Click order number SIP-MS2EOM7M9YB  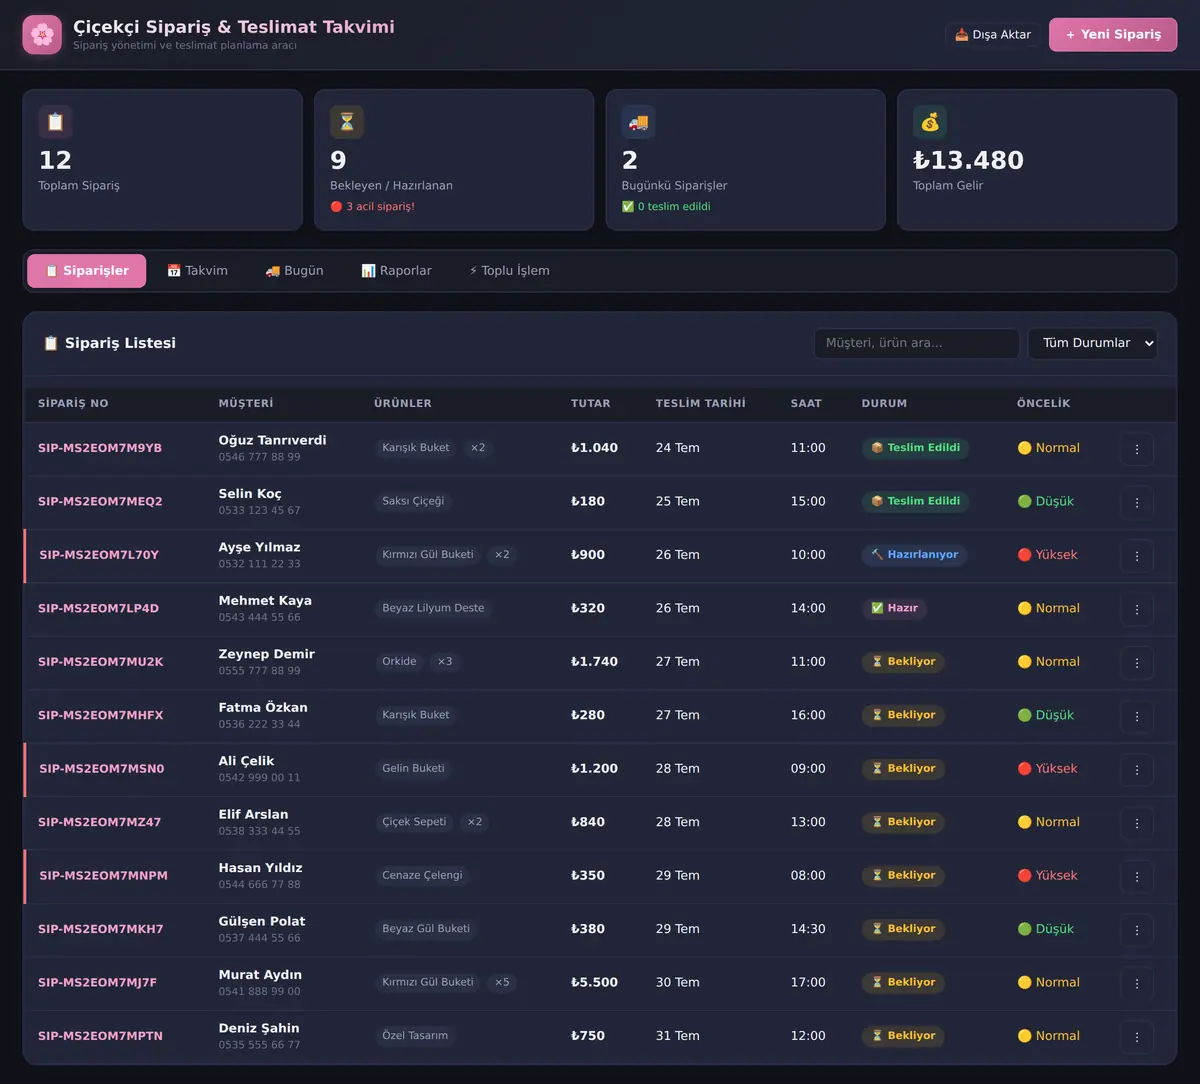pos(100,448)
